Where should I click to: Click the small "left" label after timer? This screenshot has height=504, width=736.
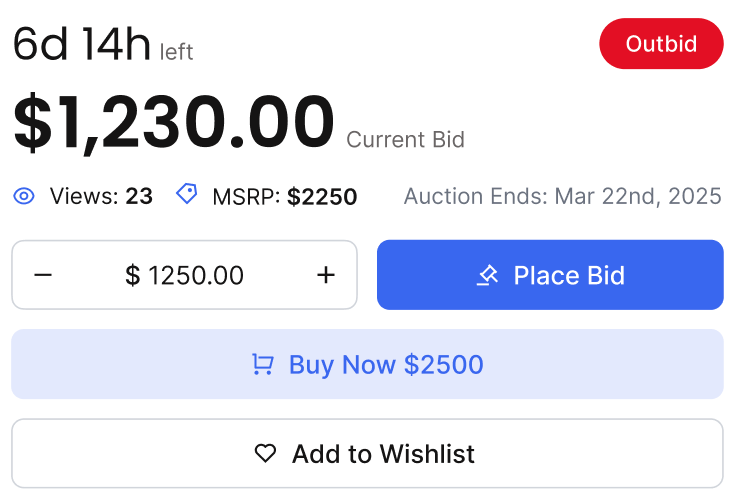pos(176,52)
